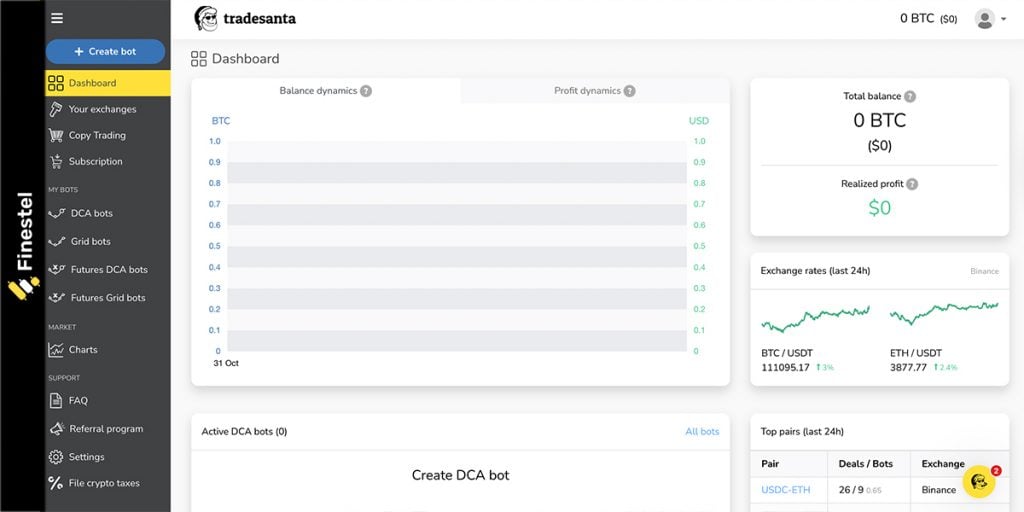
Task: Open Referral program
Action: tap(106, 429)
